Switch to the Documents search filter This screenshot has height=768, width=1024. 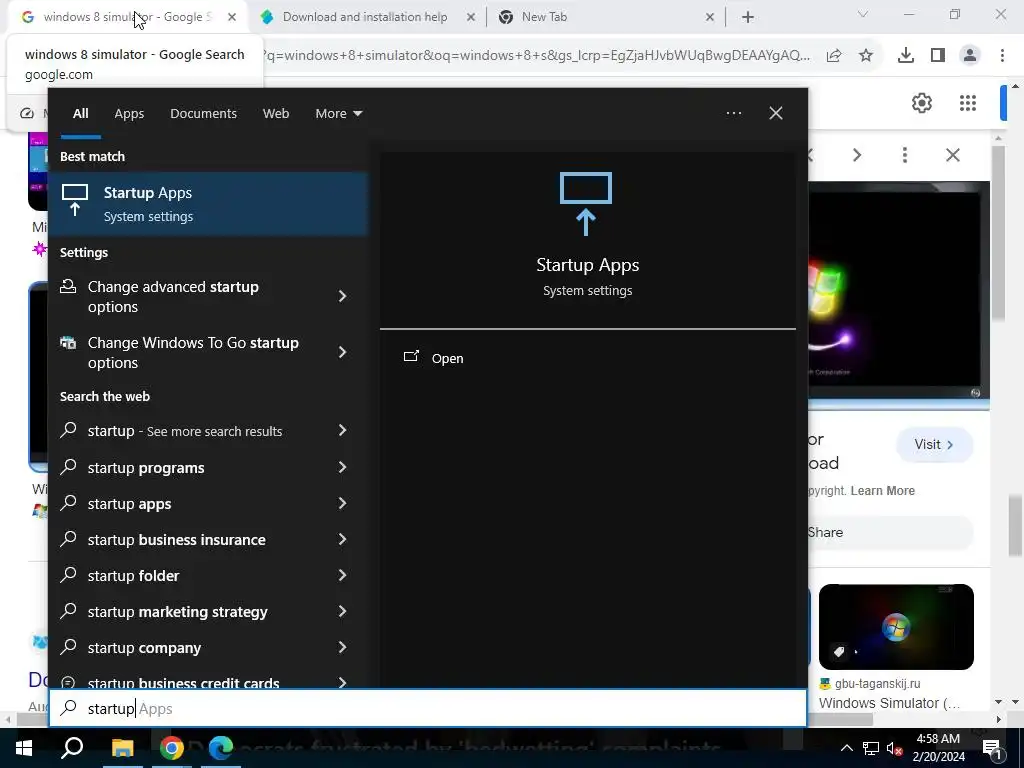(203, 114)
